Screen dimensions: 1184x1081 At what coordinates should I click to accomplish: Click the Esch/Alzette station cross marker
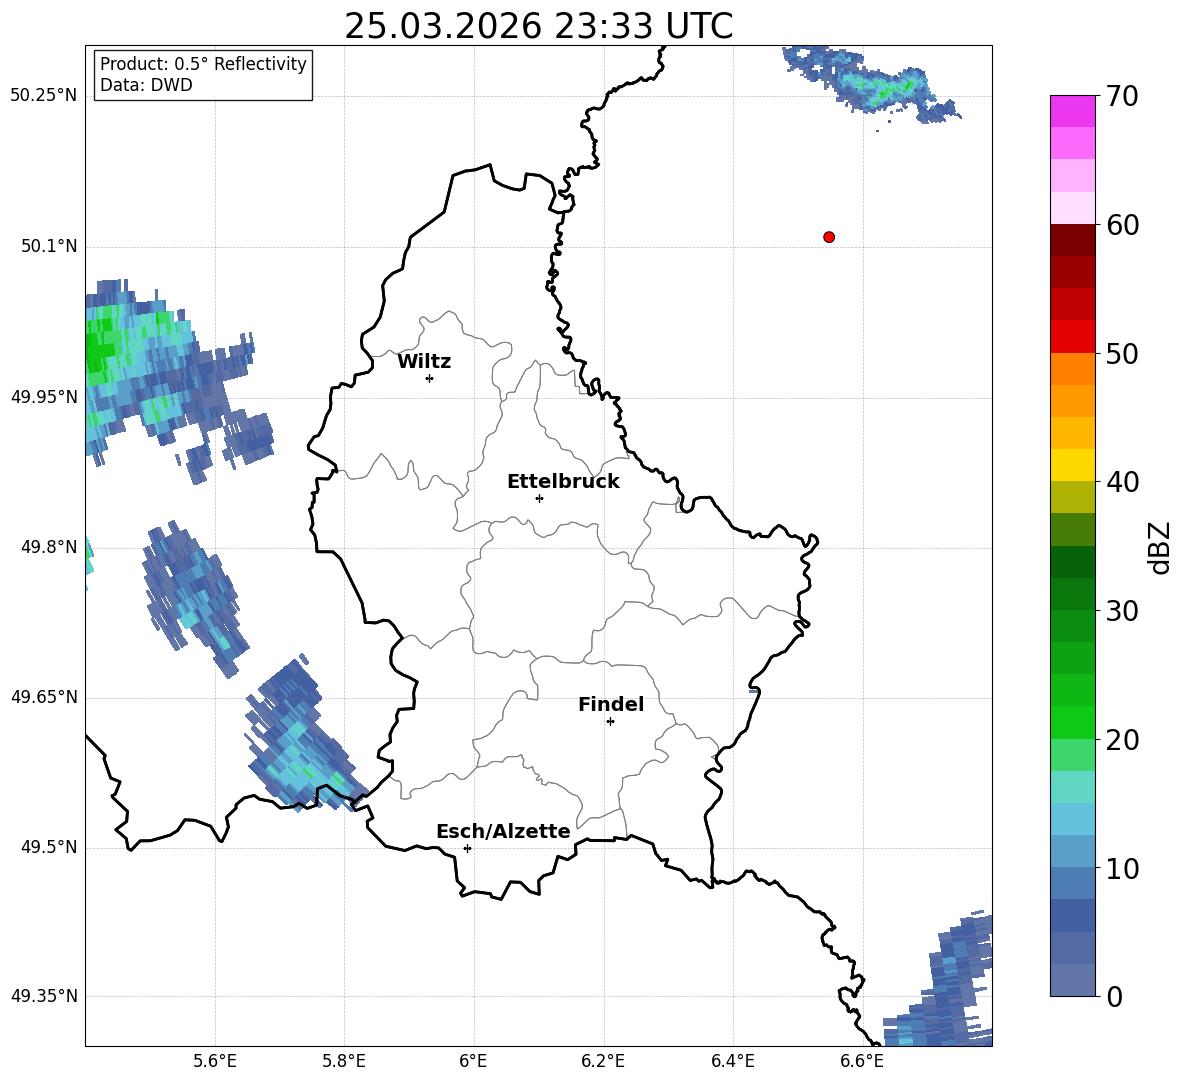(x=467, y=848)
